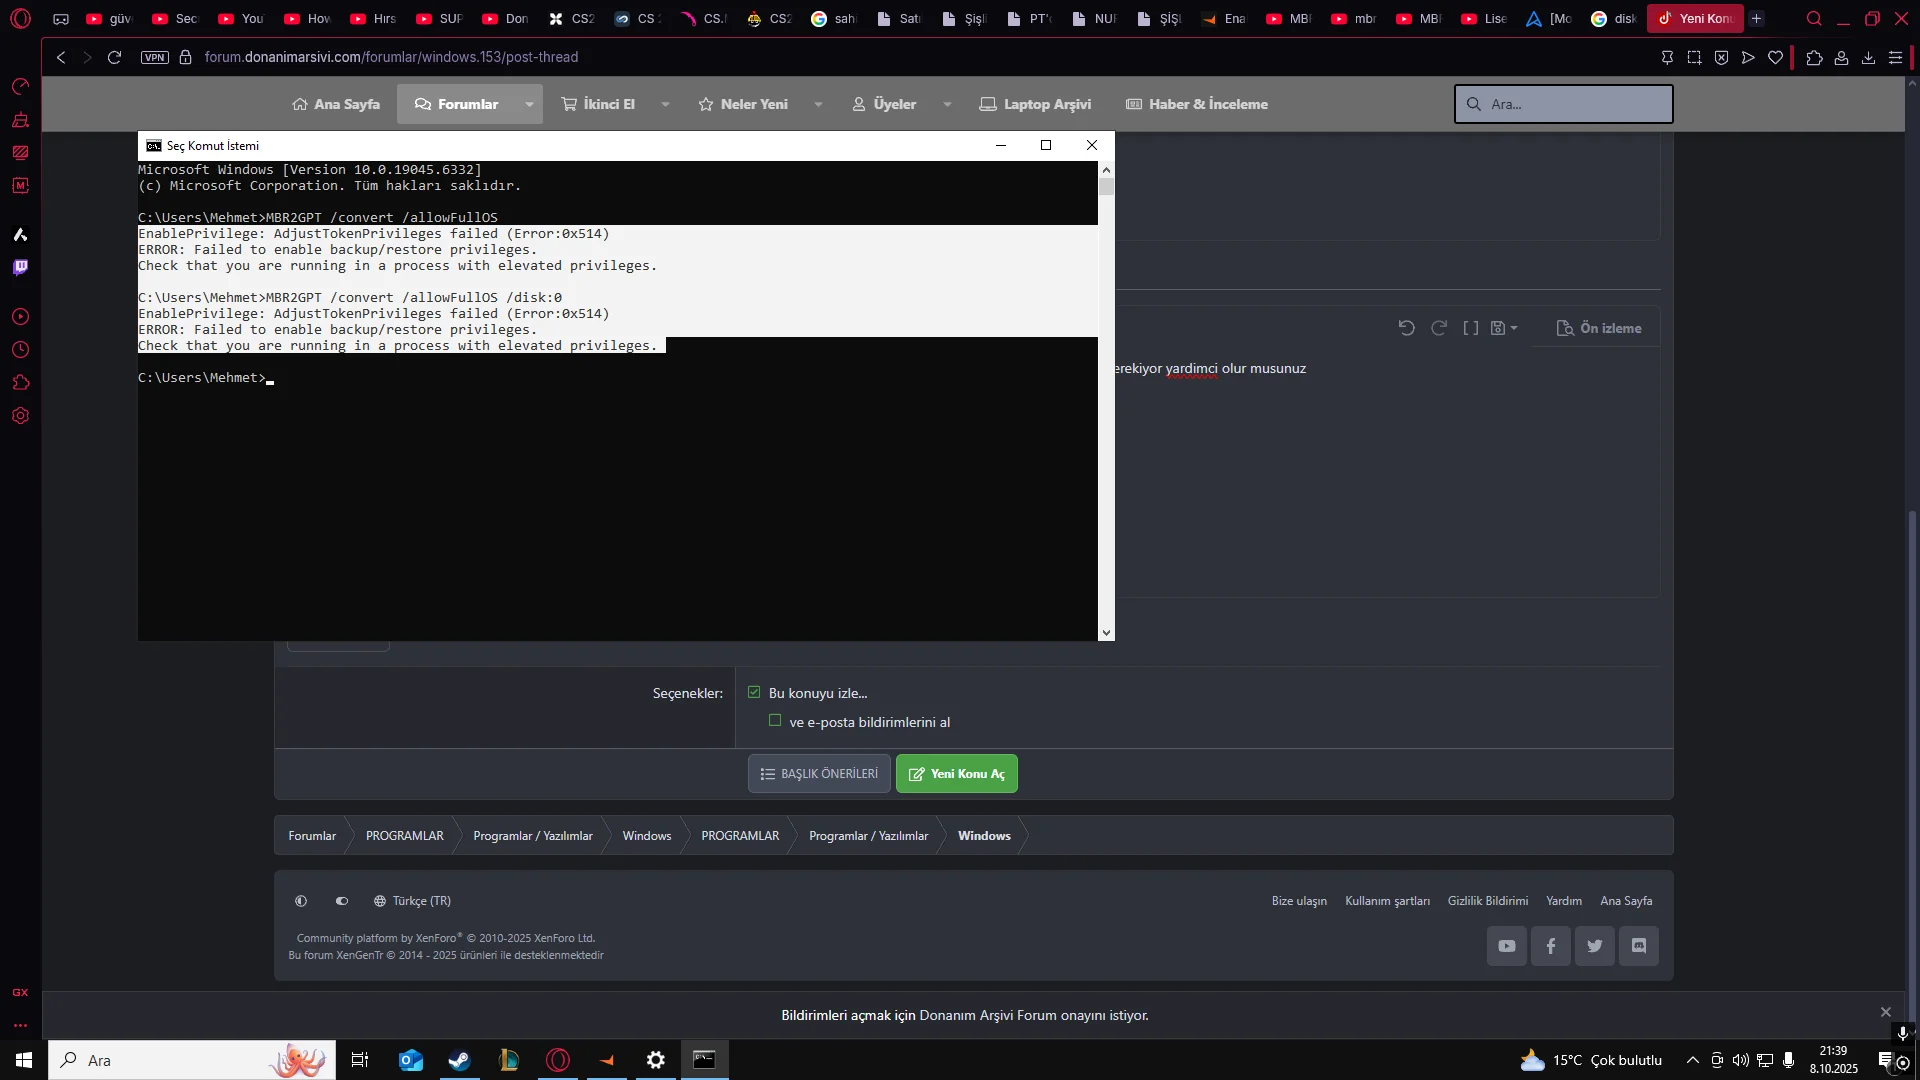The image size is (1920, 1080).
Task: Toggle the VPN badge in address bar
Action: pos(154,57)
